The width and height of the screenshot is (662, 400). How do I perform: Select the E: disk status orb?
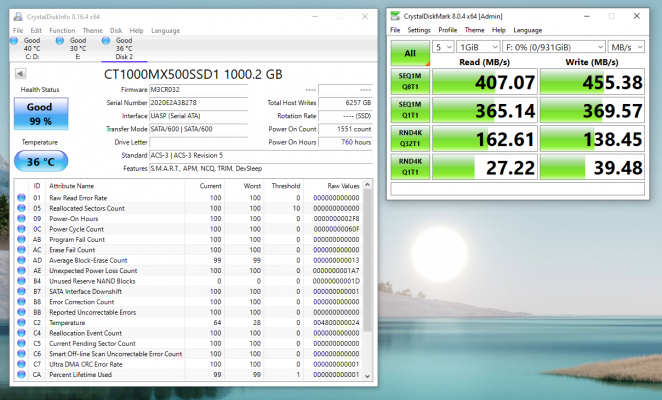(x=60, y=40)
